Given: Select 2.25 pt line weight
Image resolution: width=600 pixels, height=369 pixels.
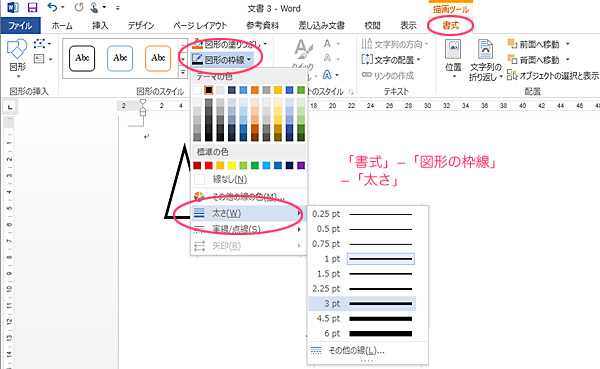Looking at the screenshot, I should click(x=362, y=289).
